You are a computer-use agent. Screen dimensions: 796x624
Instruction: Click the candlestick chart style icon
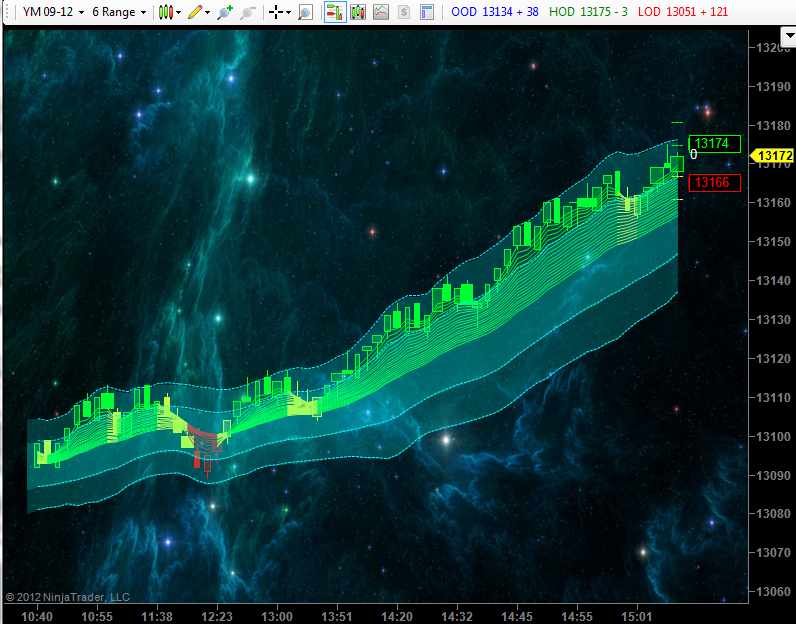165,12
